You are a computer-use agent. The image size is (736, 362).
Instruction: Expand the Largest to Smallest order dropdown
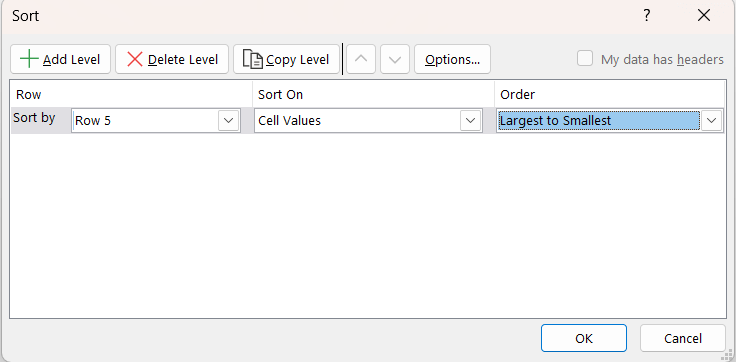click(x=712, y=121)
